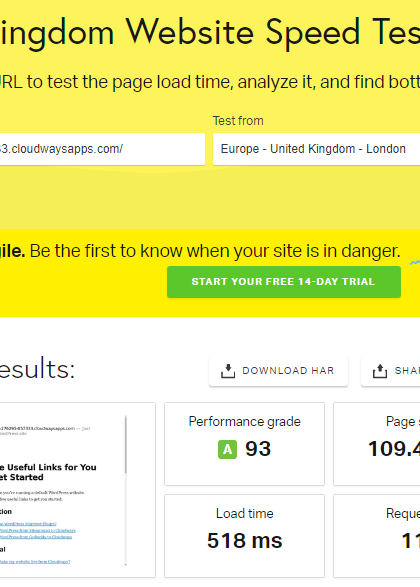Click the share upload icon
Screen dimensions: 420x587
pyautogui.click(x=380, y=371)
